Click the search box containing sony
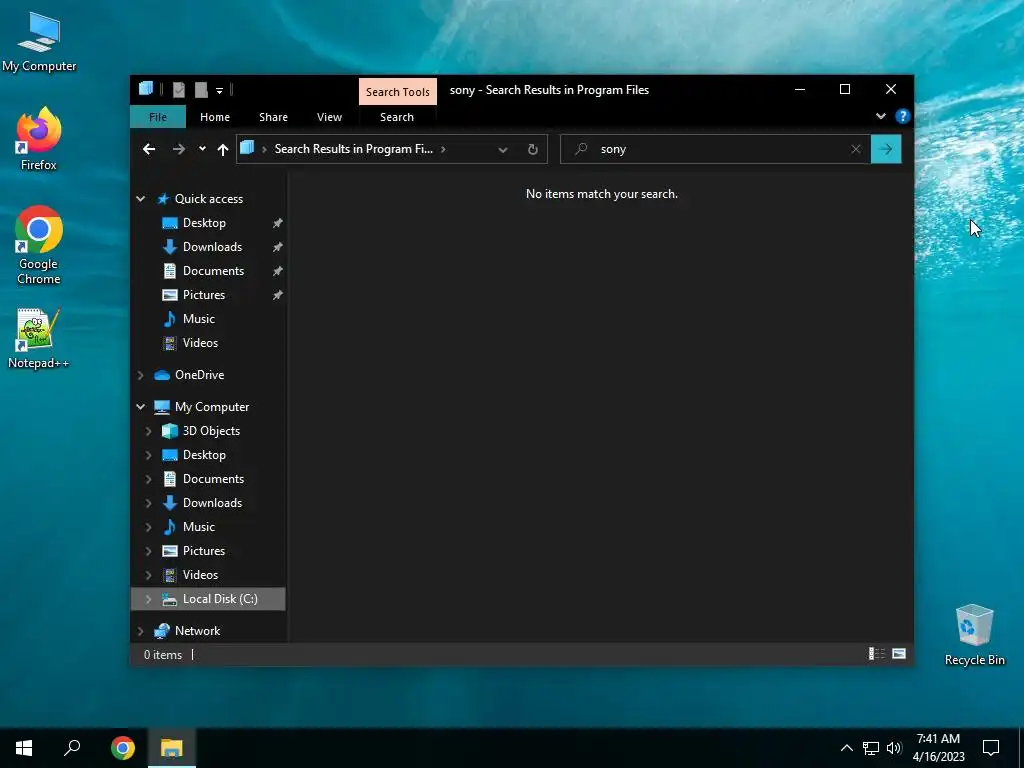Screen dimensions: 1024x768 (715, 149)
